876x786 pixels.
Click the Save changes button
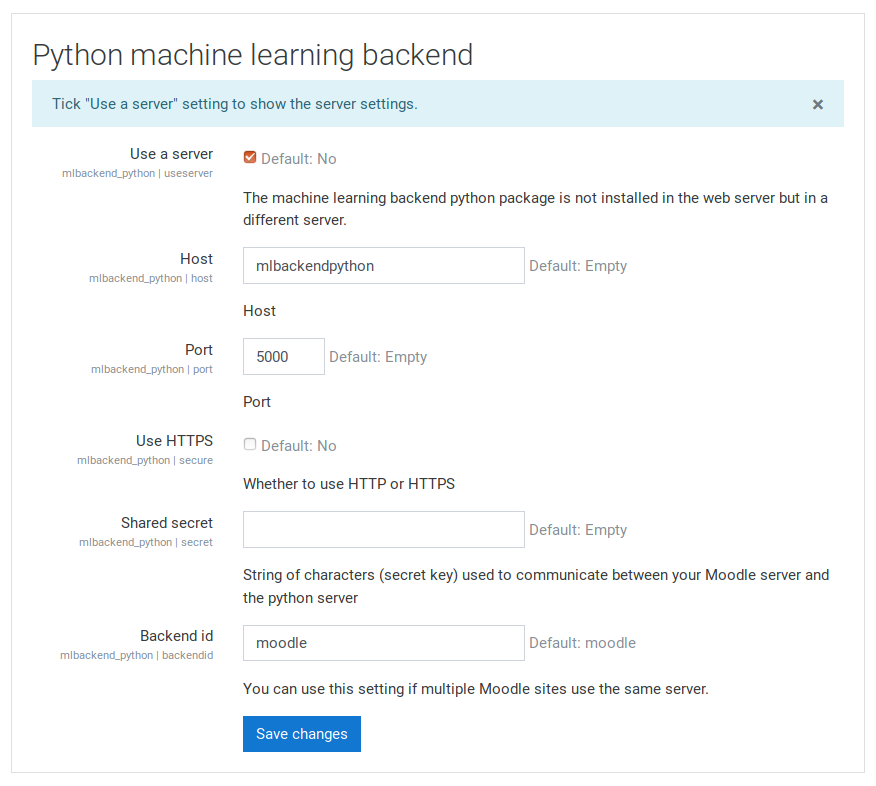(302, 734)
